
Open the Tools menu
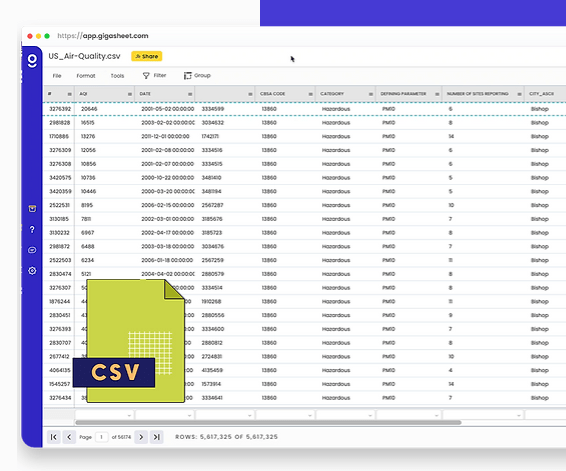tap(117, 76)
